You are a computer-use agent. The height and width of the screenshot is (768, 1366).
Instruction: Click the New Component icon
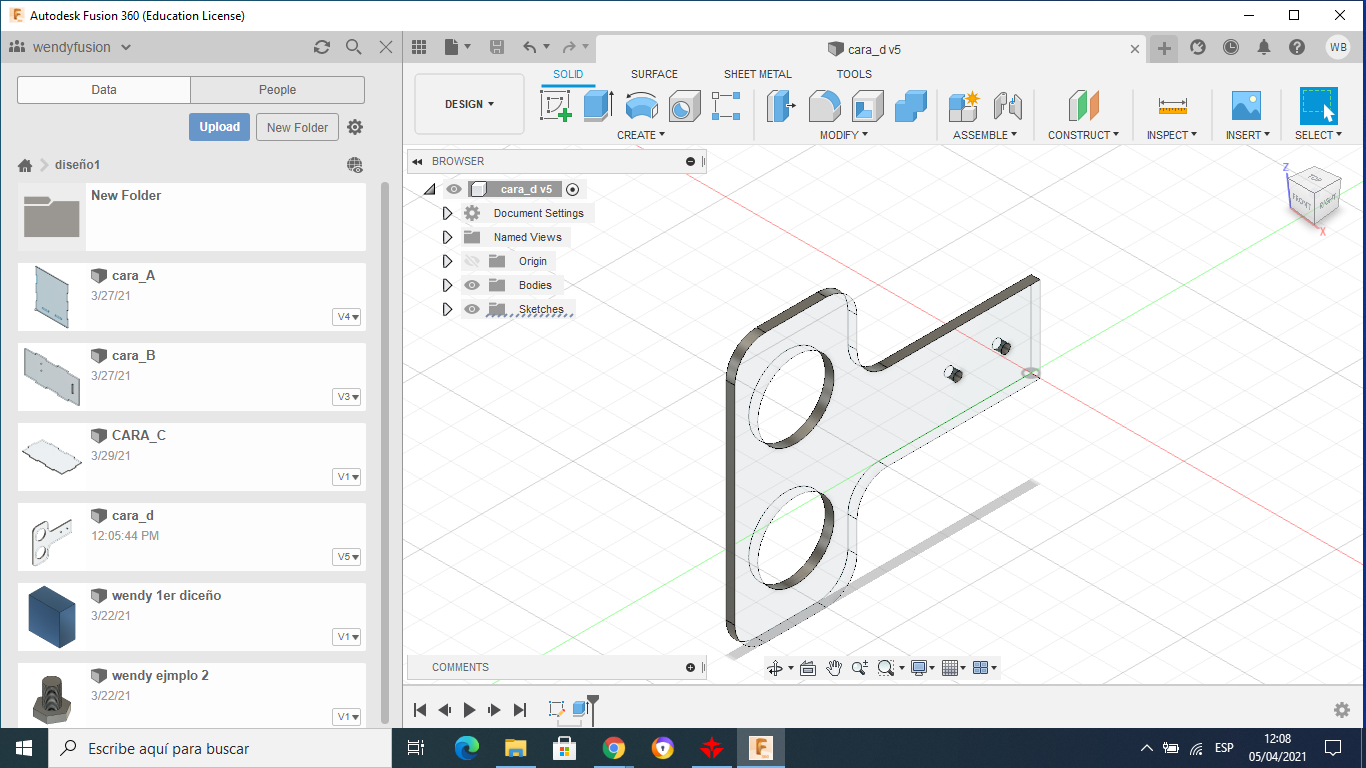[x=964, y=105]
